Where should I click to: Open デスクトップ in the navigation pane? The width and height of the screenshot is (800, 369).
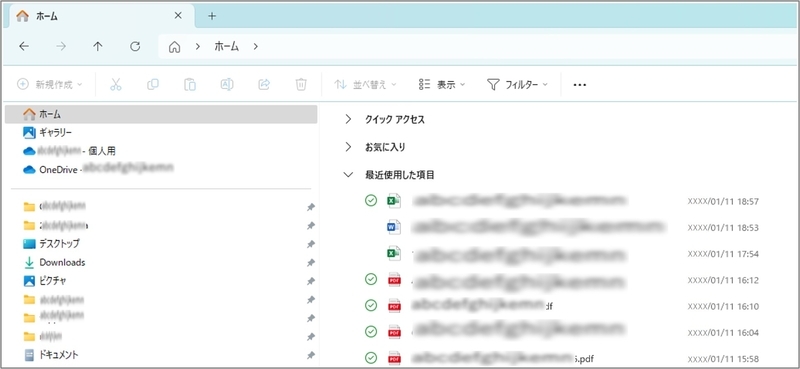[x=52, y=244]
